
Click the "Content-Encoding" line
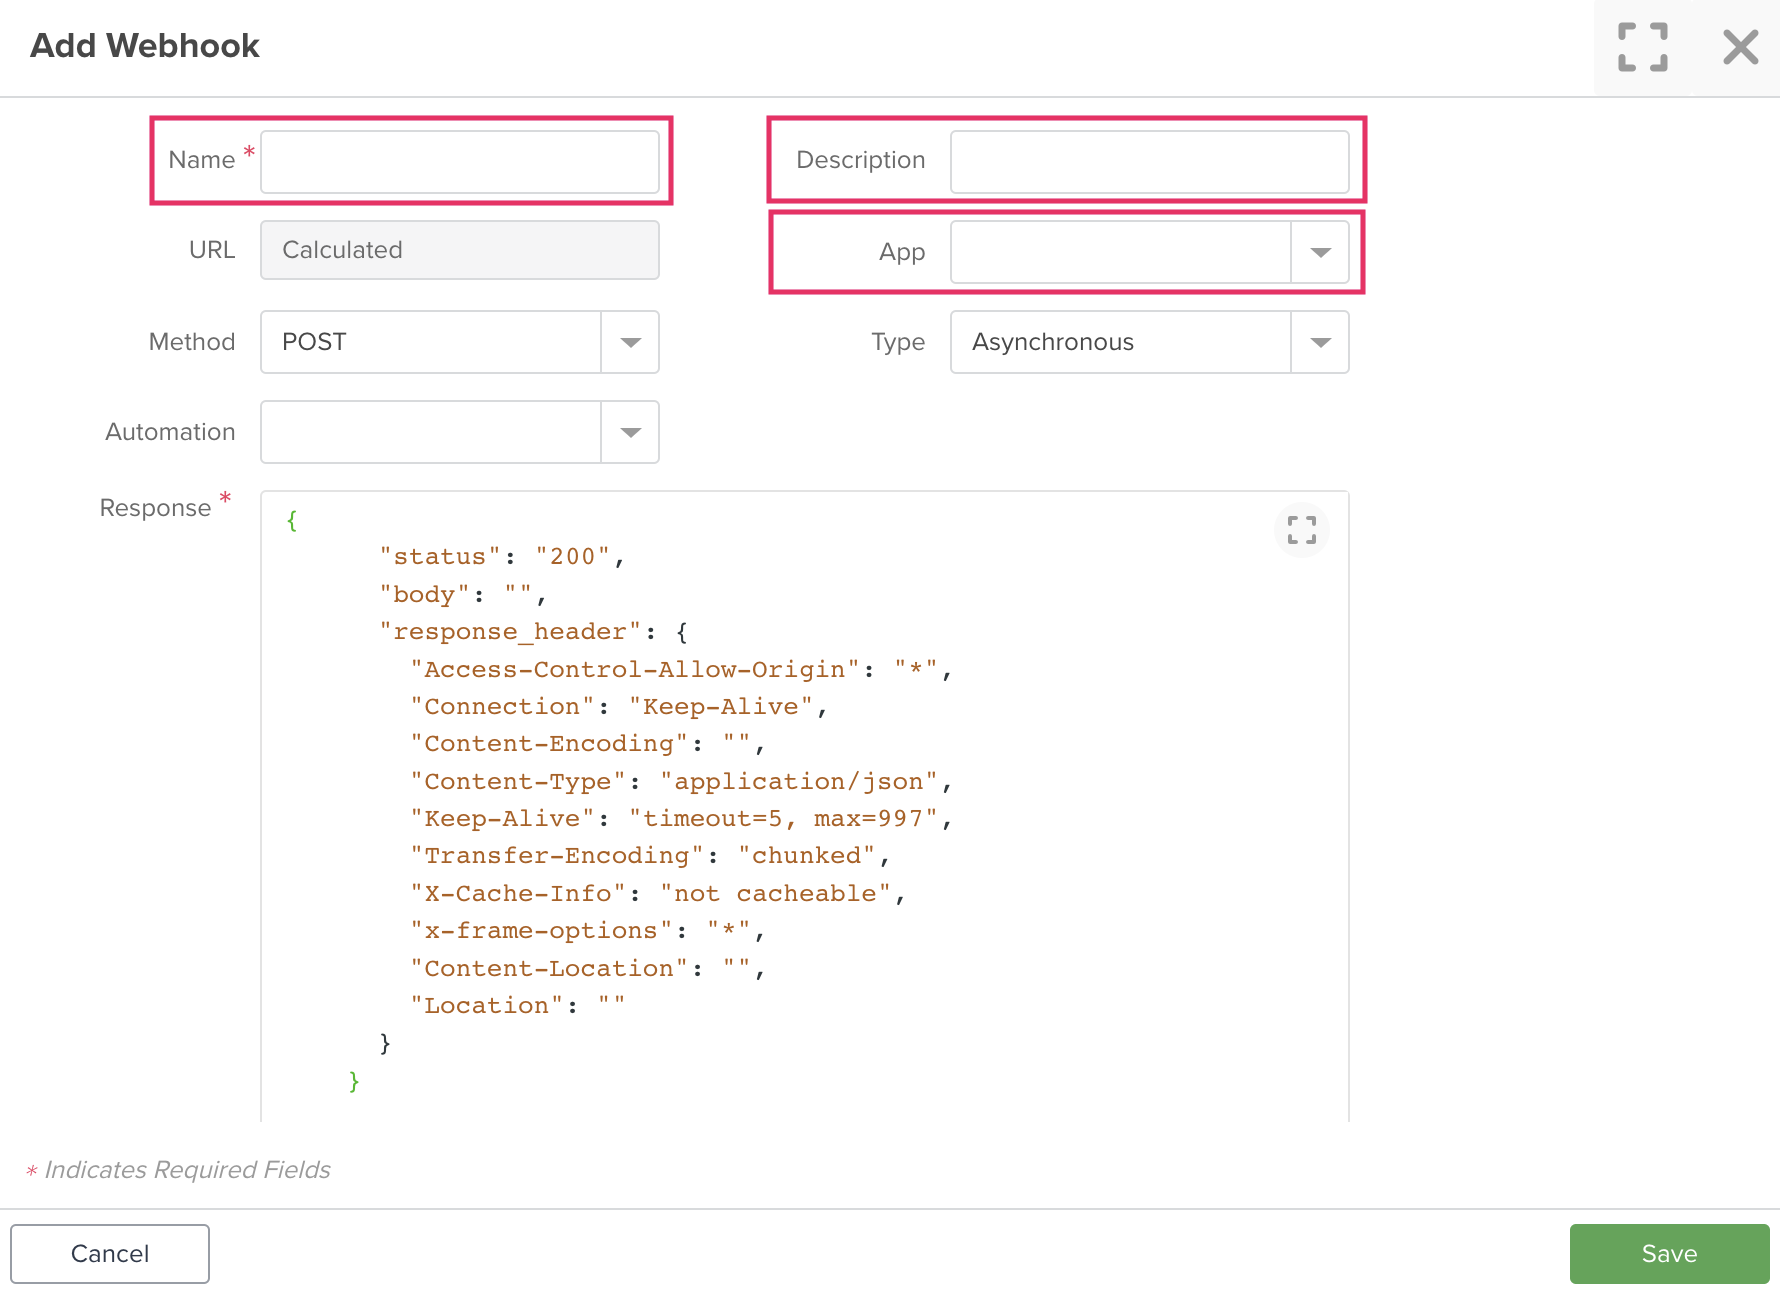click(x=588, y=744)
